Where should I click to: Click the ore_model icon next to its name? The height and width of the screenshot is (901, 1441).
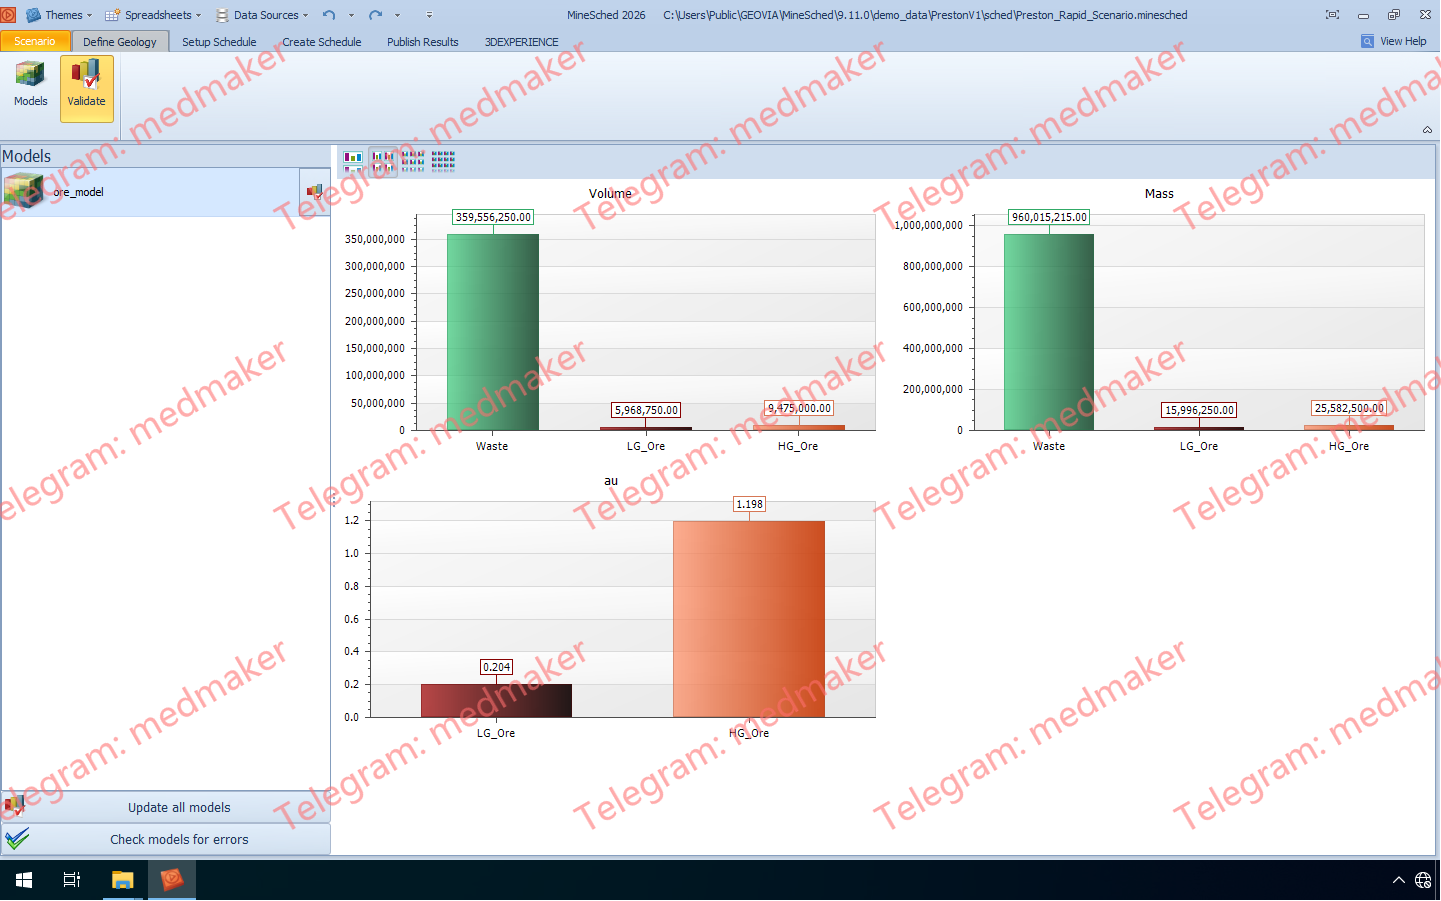tap(22, 191)
